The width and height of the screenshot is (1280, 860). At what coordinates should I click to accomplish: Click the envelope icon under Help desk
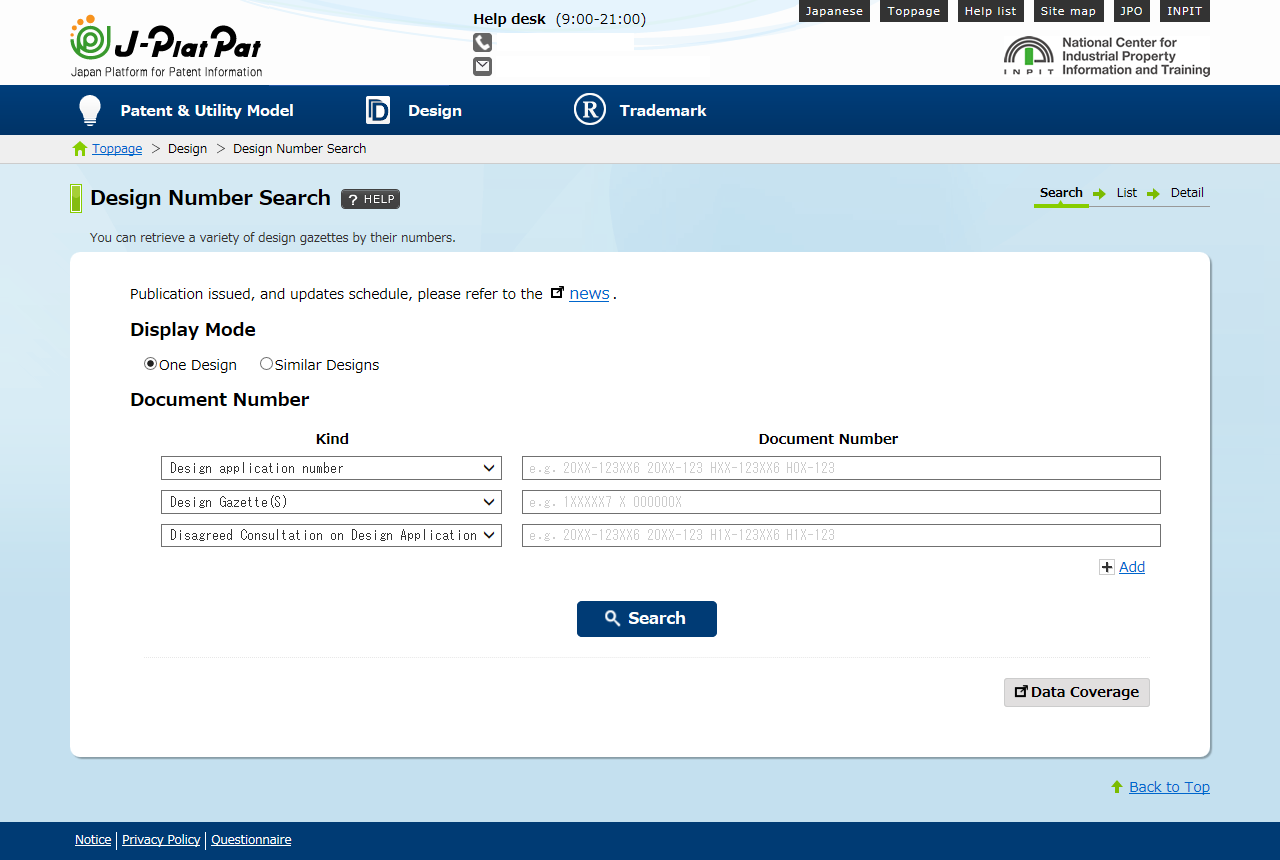pyautogui.click(x=482, y=66)
